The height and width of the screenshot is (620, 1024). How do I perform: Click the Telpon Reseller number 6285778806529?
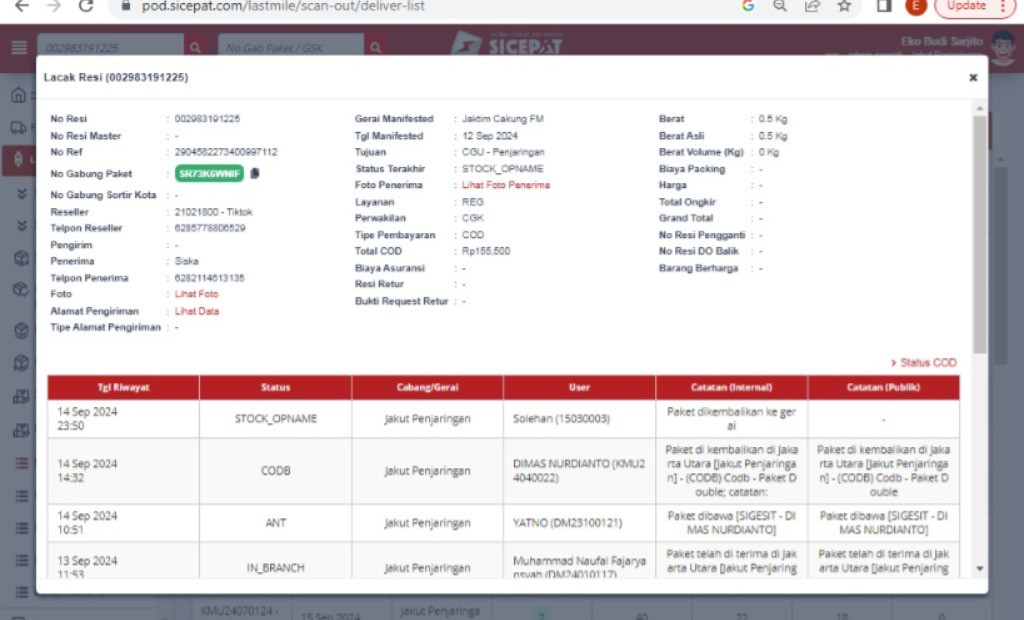[210, 228]
